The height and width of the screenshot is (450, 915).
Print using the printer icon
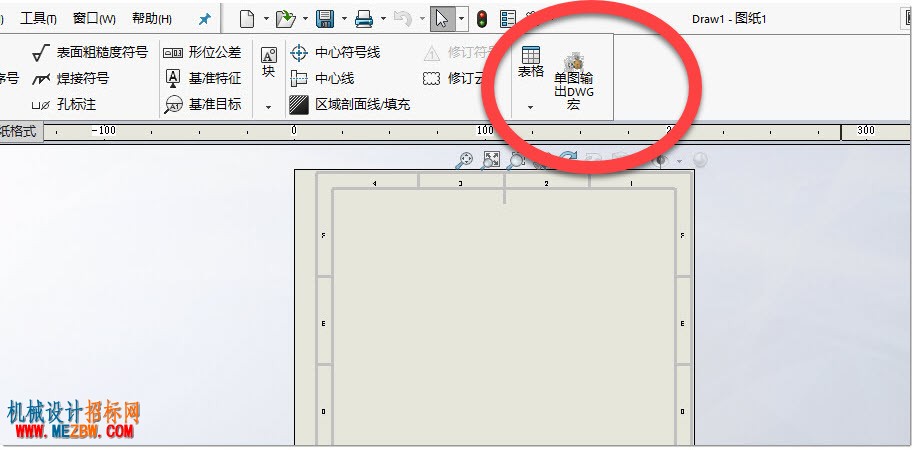(364, 19)
